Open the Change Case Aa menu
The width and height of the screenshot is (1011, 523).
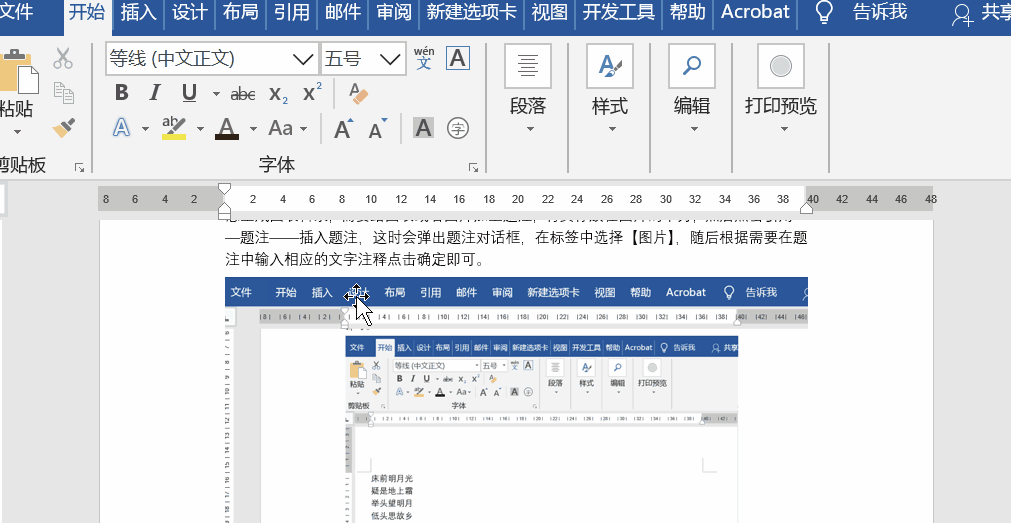[x=287, y=128]
